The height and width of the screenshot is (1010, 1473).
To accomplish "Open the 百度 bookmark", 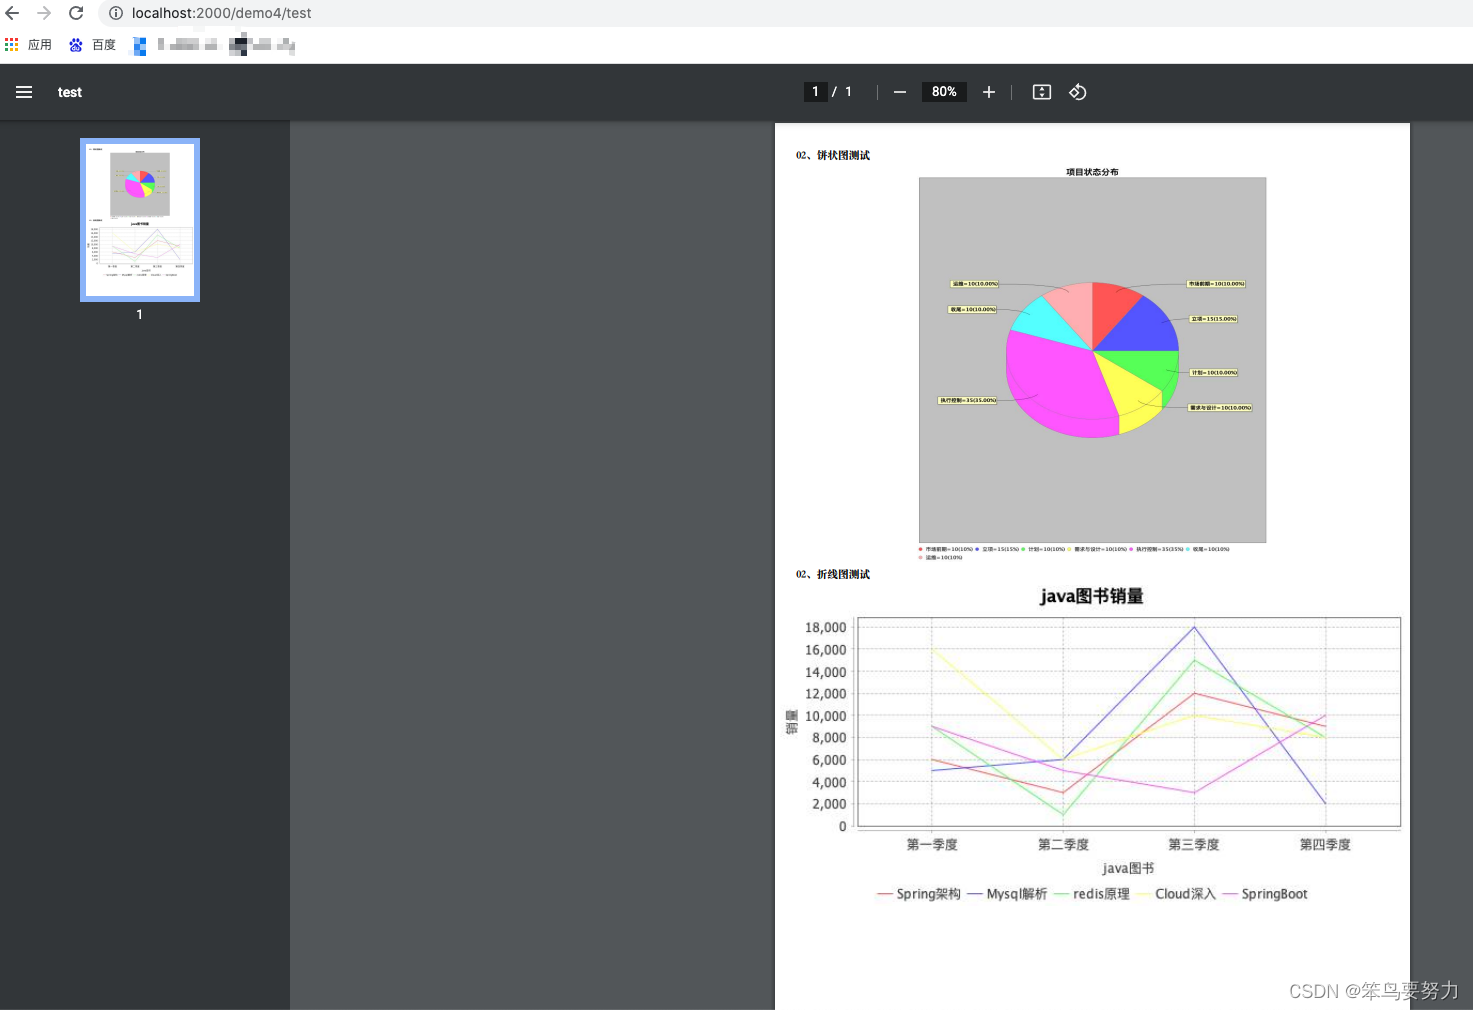I will click(x=92, y=45).
